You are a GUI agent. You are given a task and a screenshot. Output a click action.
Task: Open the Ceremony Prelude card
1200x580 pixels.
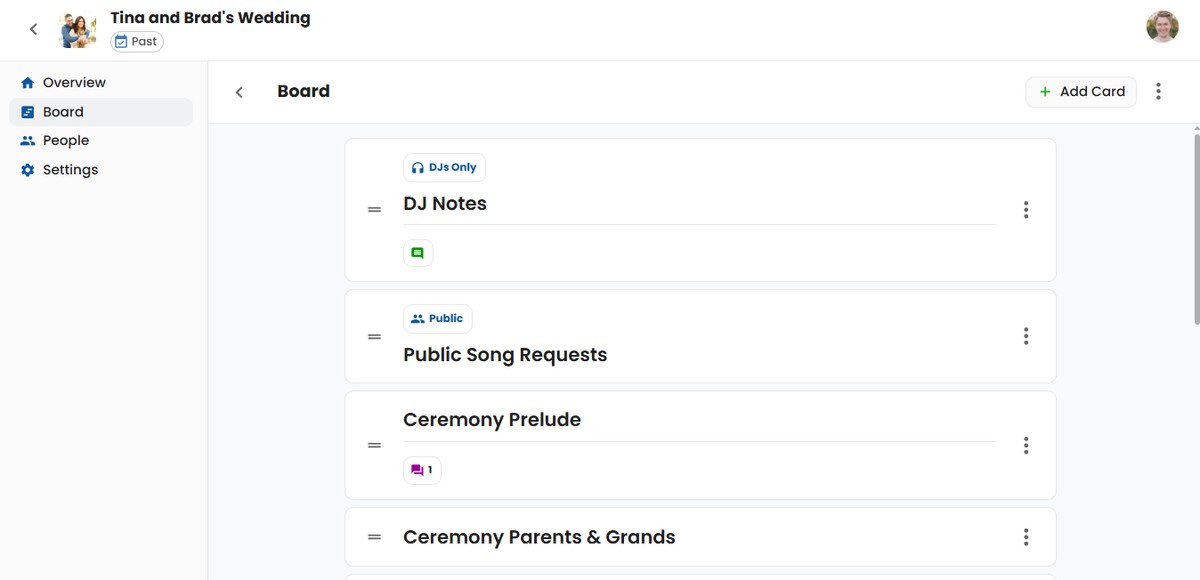pyautogui.click(x=492, y=420)
